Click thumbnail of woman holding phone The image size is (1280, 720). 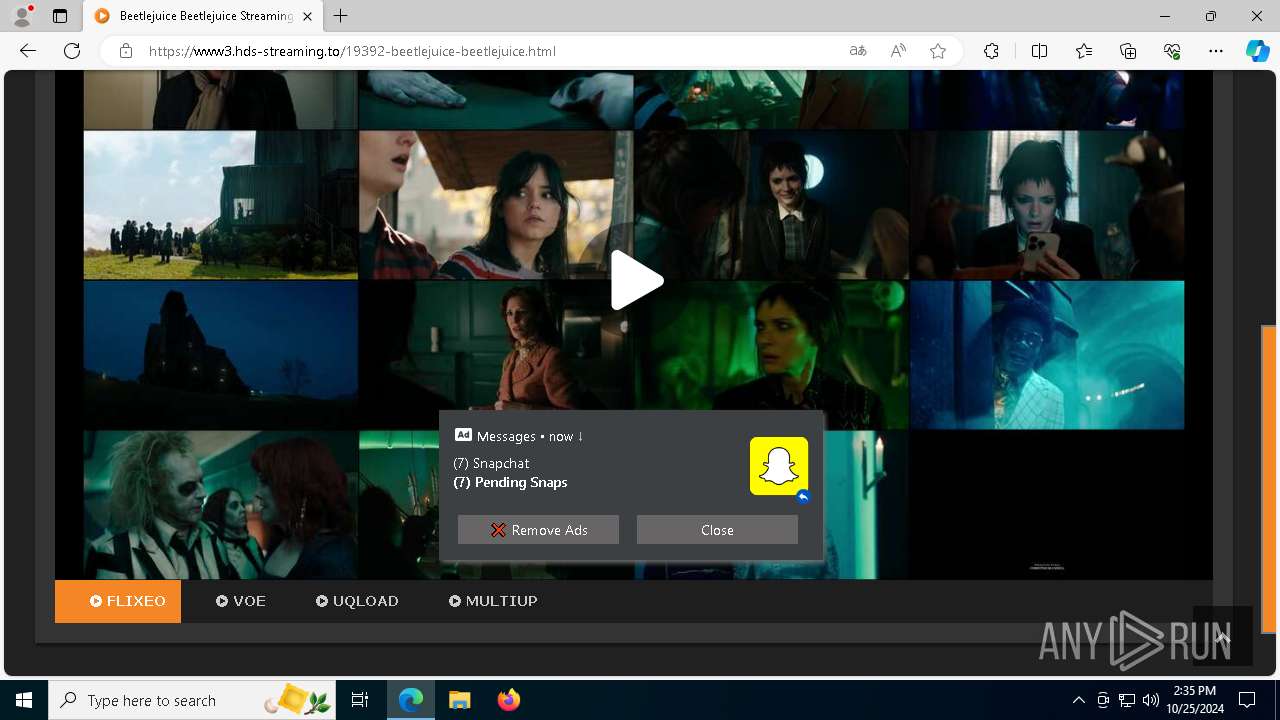pos(1047,205)
